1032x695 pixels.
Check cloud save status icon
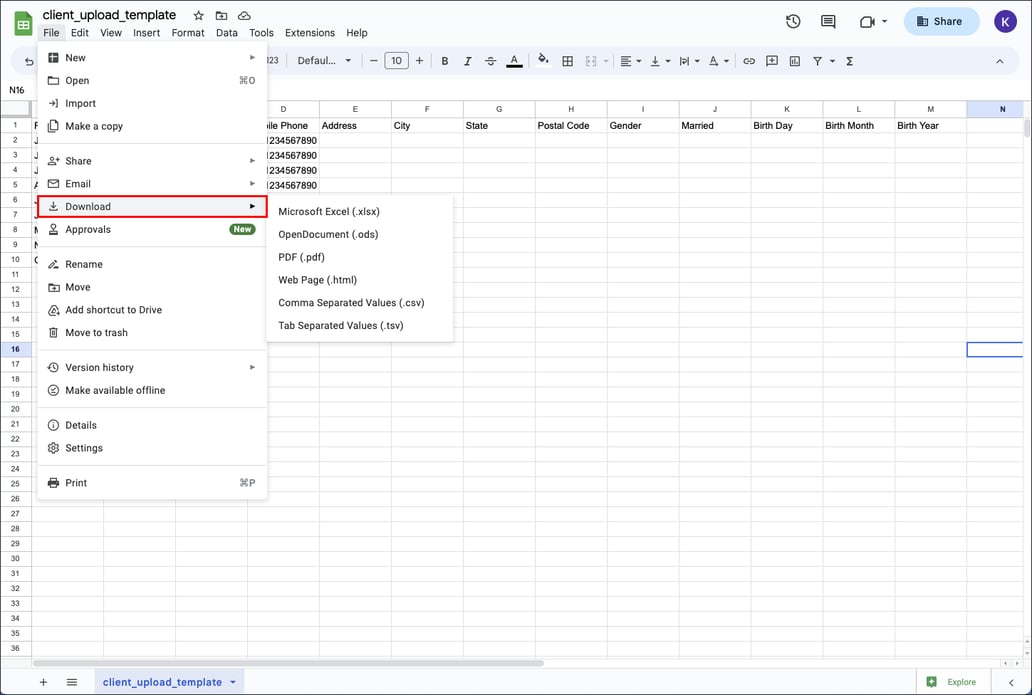[x=244, y=15]
